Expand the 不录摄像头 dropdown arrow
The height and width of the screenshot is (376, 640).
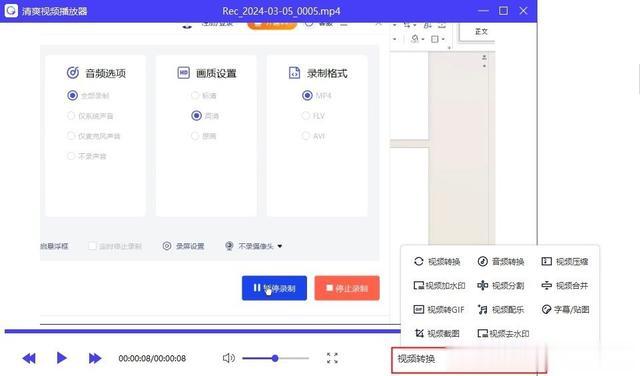[x=280, y=246]
